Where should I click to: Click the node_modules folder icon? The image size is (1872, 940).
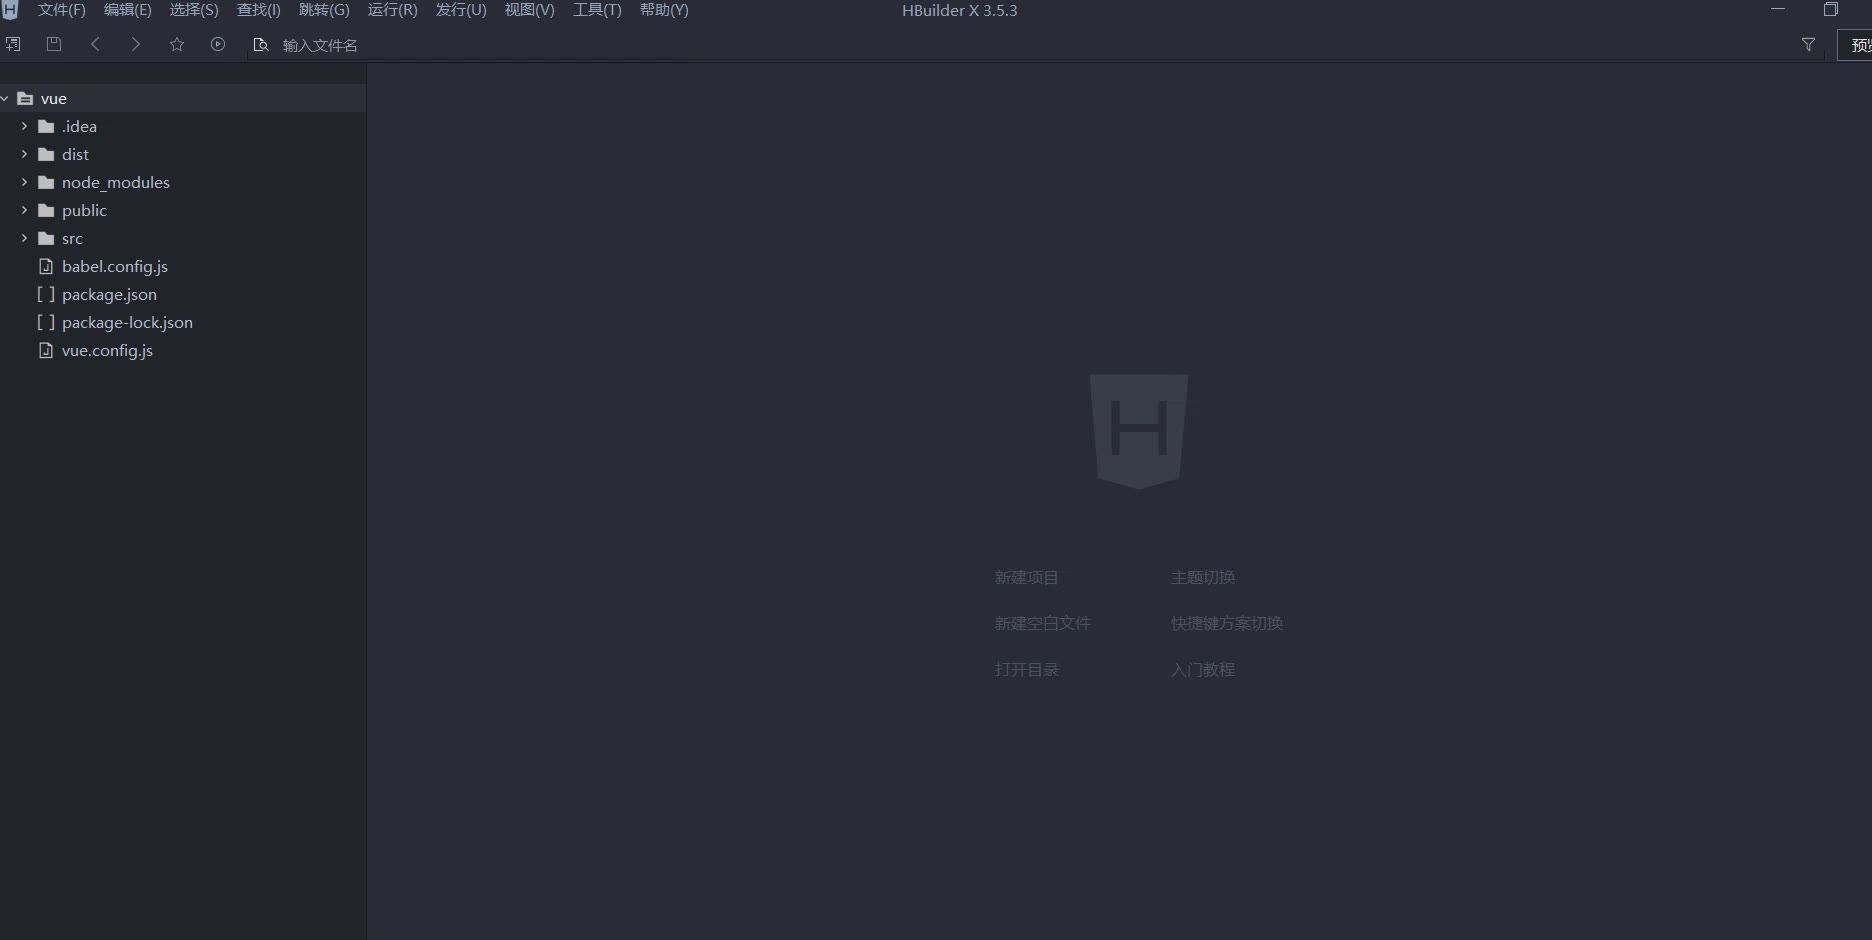[46, 183]
